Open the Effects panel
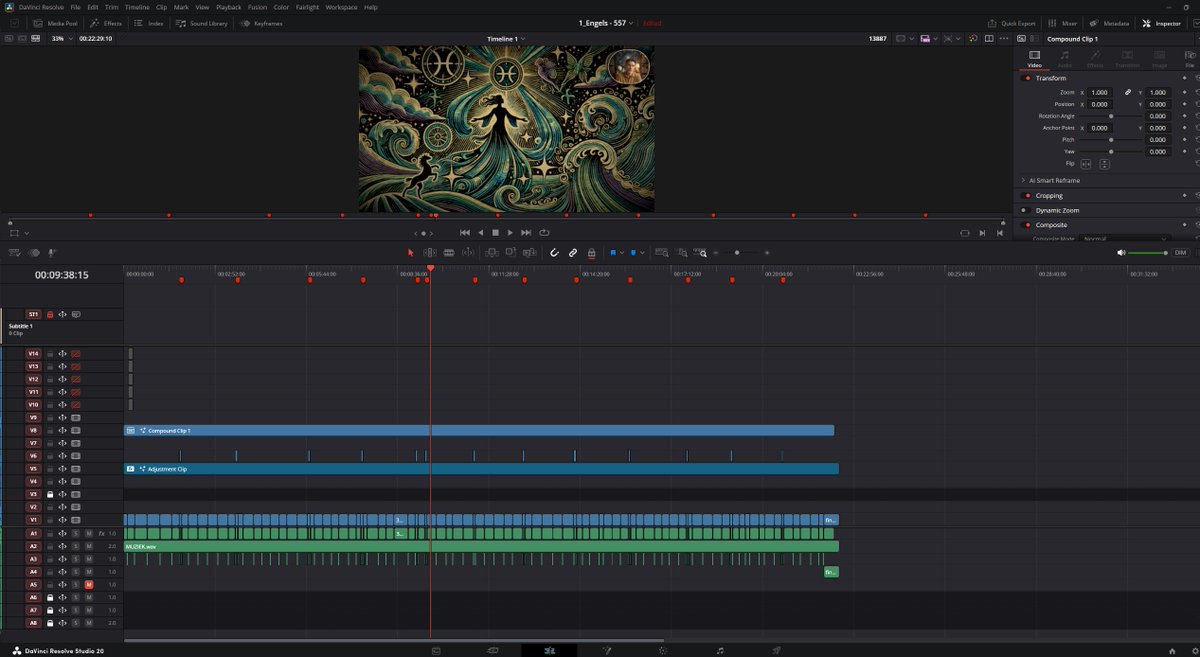The image size is (1200, 657). (106, 22)
